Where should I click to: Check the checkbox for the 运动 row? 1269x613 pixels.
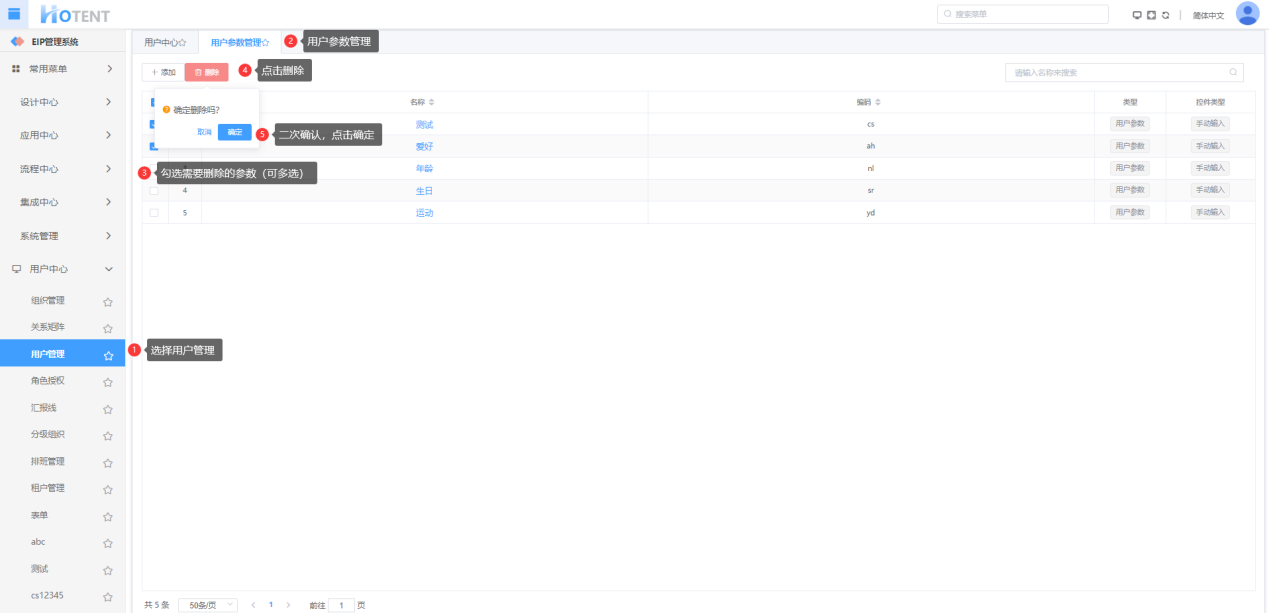click(x=154, y=212)
